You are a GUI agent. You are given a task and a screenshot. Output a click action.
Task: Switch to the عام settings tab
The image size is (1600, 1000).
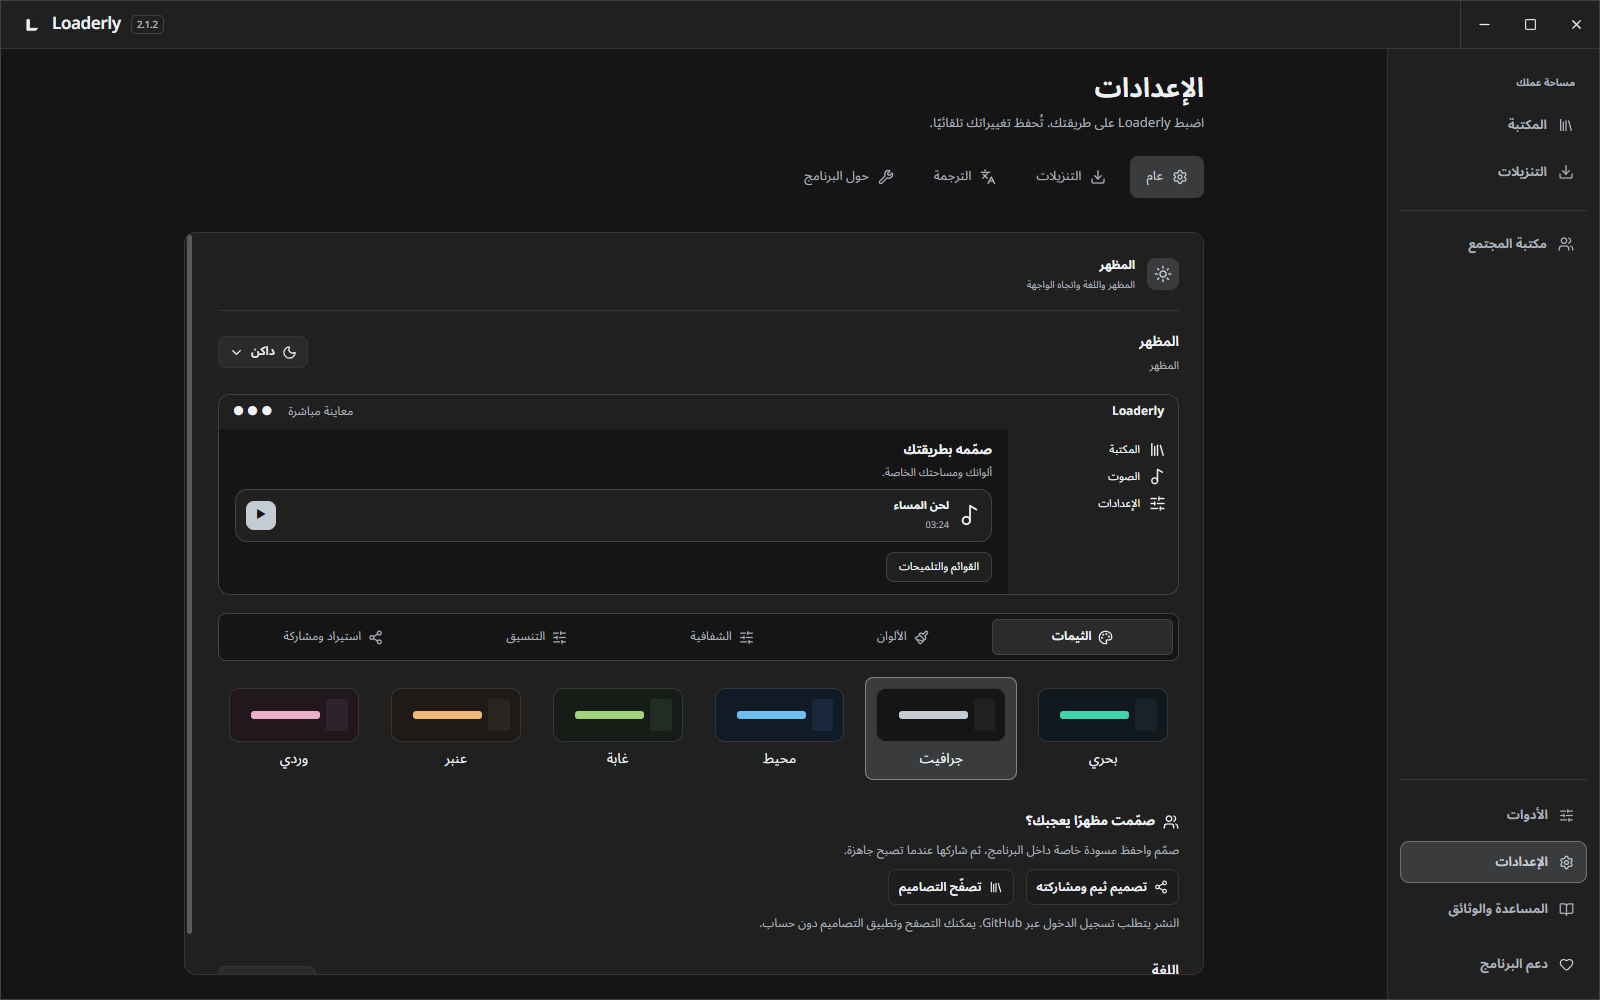[x=1167, y=177]
